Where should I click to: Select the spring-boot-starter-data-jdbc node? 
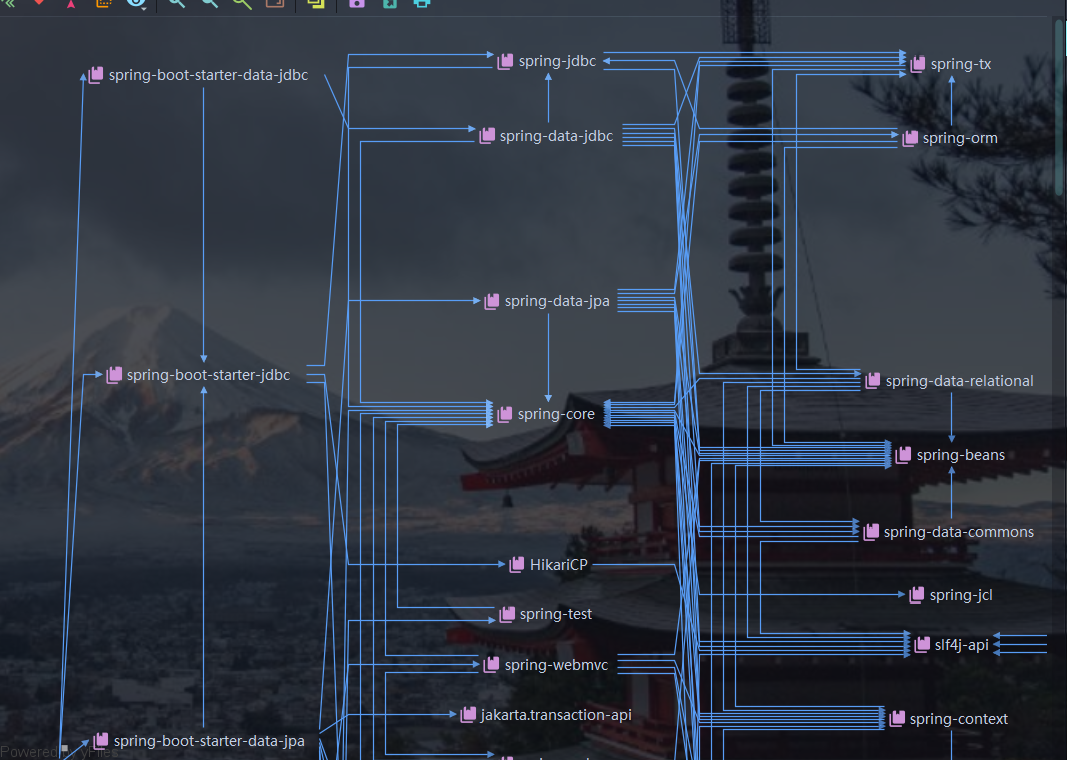199,75
